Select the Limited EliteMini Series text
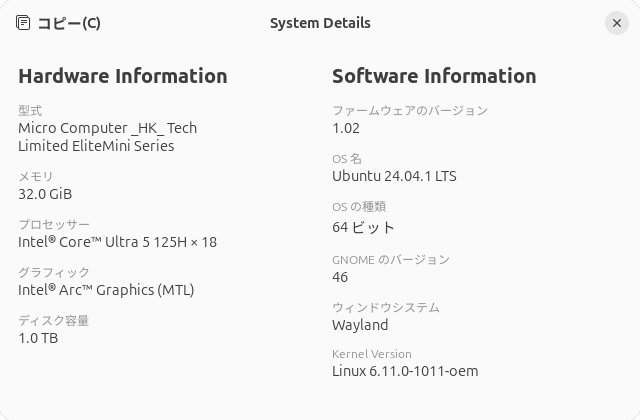The width and height of the screenshot is (640, 420). click(x=96, y=146)
